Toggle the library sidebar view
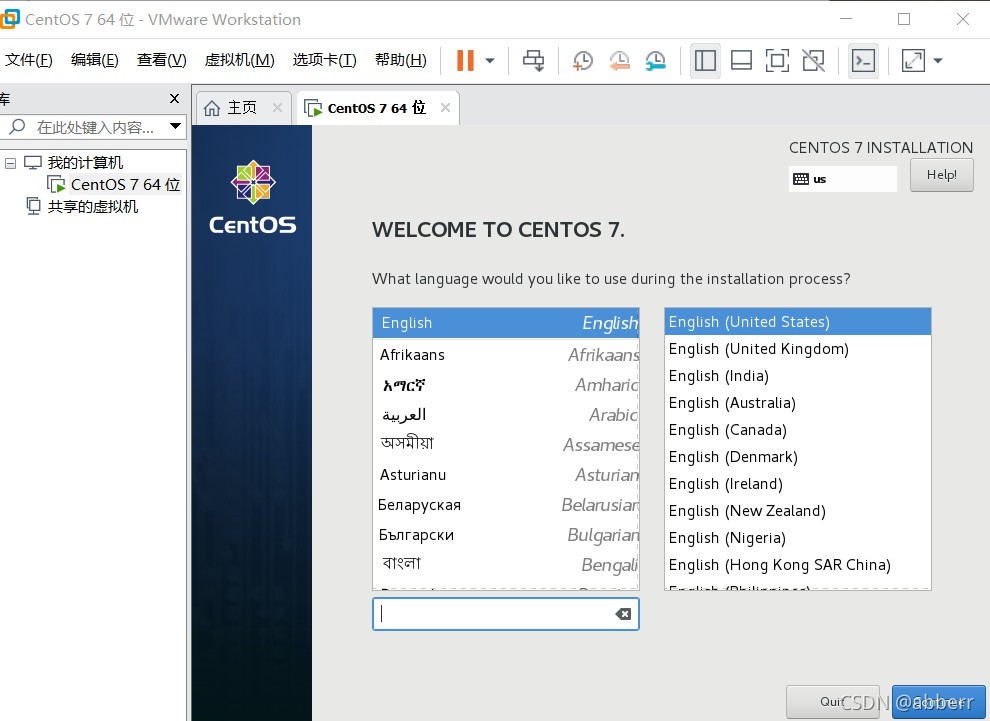Viewport: 990px width, 721px height. (705, 61)
